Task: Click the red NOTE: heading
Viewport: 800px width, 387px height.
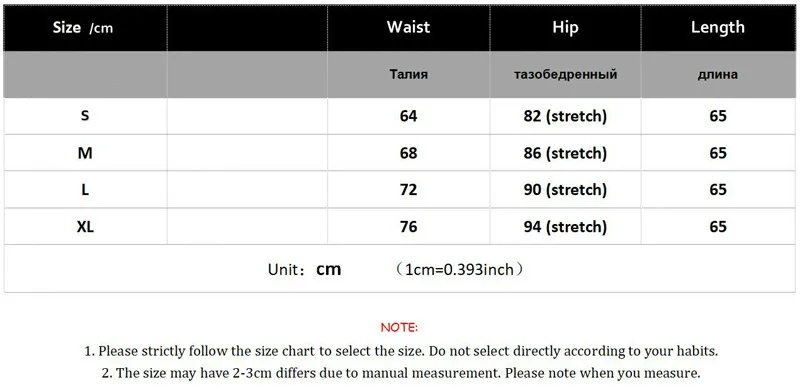Action: pyautogui.click(x=399, y=327)
